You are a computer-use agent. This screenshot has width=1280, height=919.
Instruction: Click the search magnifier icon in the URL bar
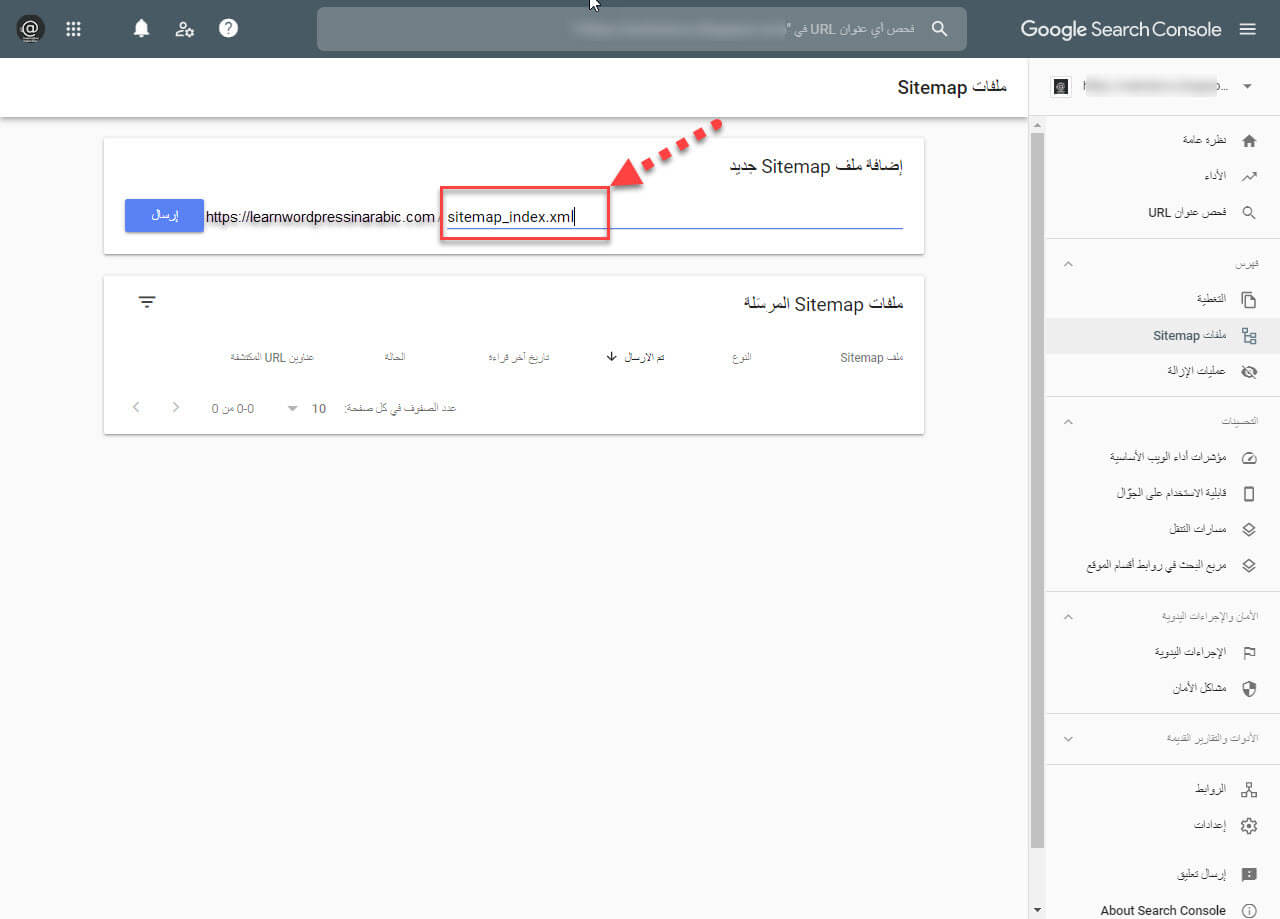click(939, 29)
